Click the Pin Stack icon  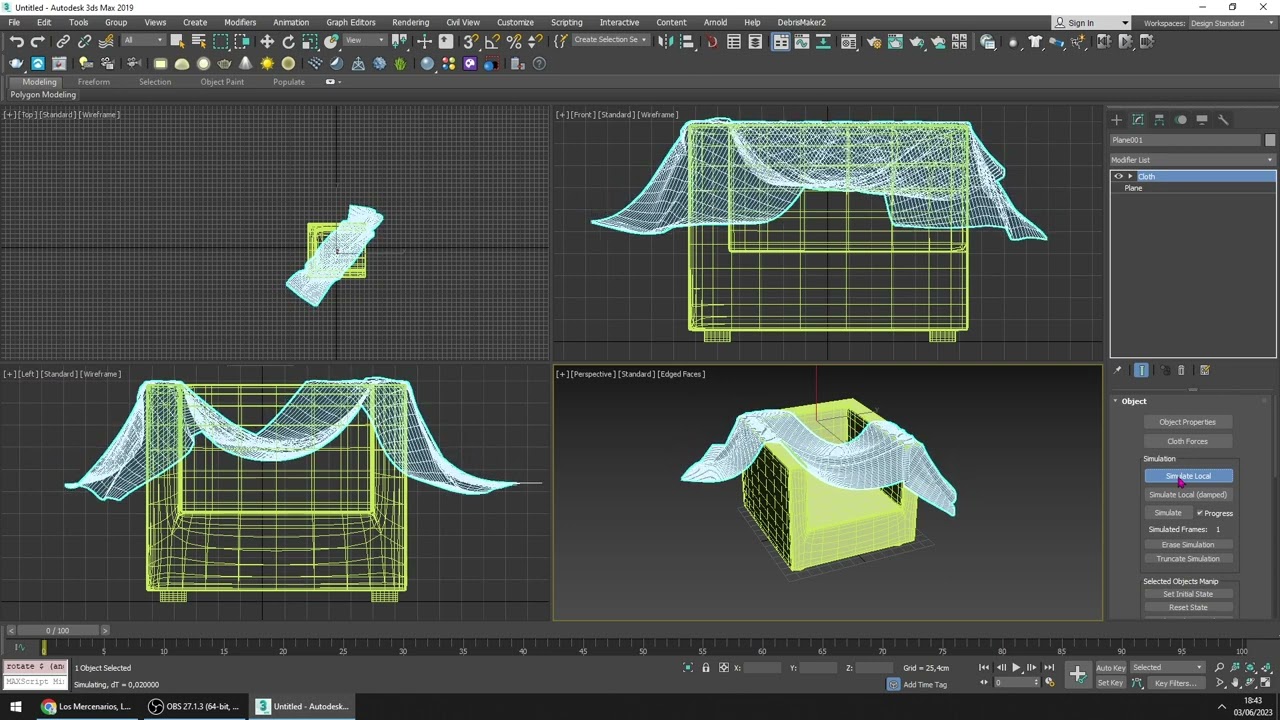click(x=1117, y=370)
